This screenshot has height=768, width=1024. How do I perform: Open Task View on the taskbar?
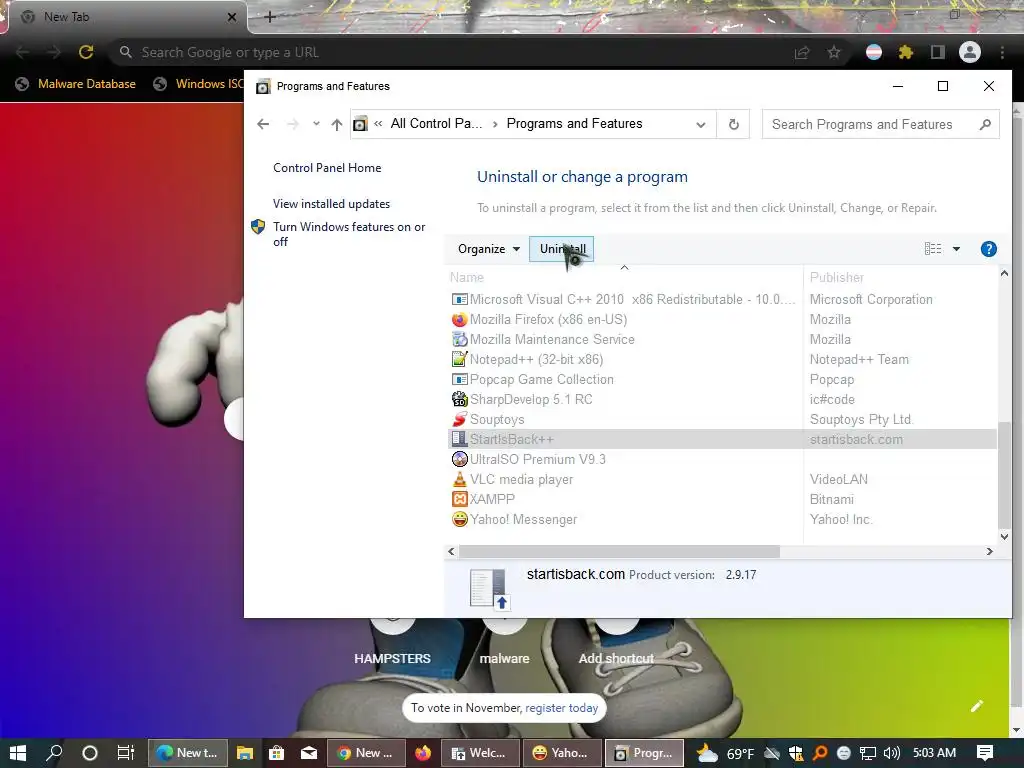(x=125, y=753)
